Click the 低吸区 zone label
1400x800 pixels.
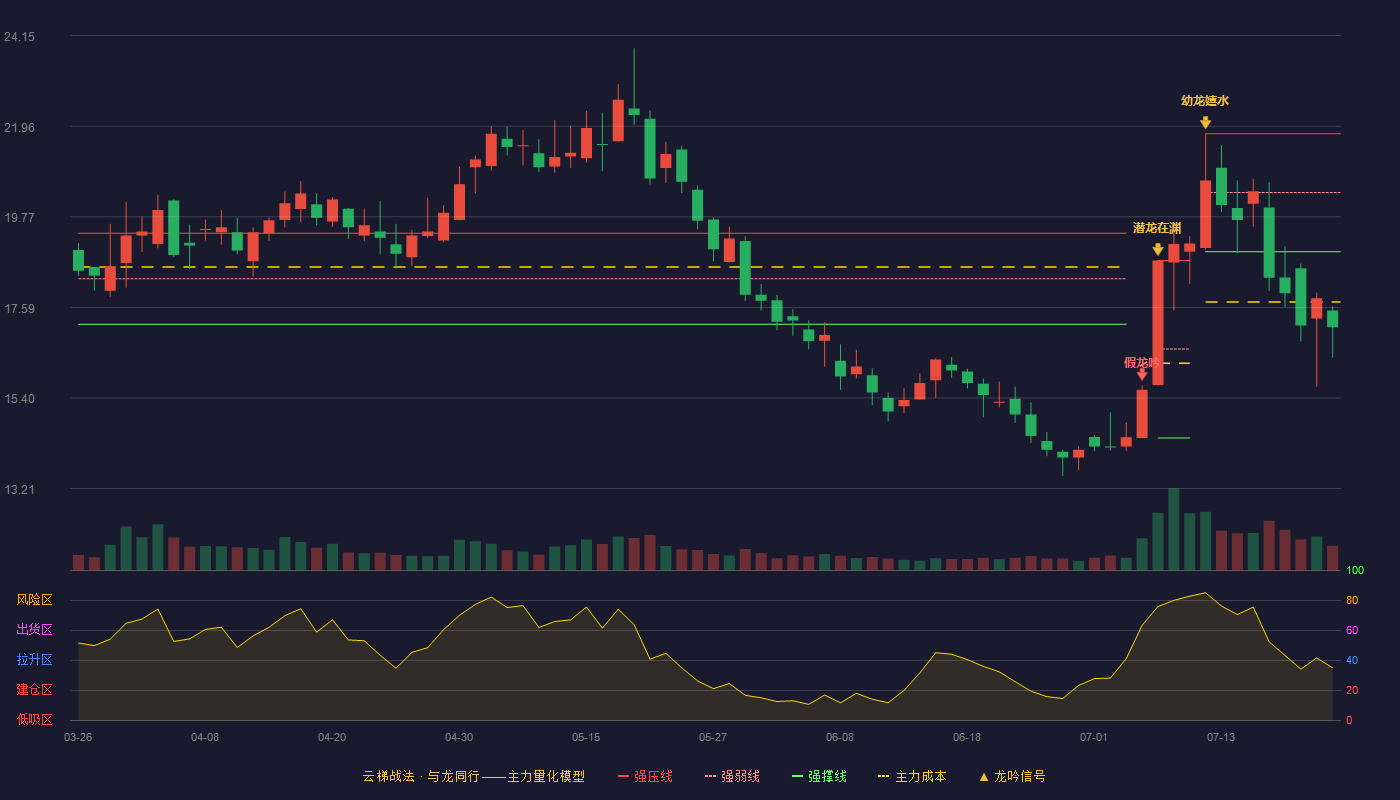34,720
